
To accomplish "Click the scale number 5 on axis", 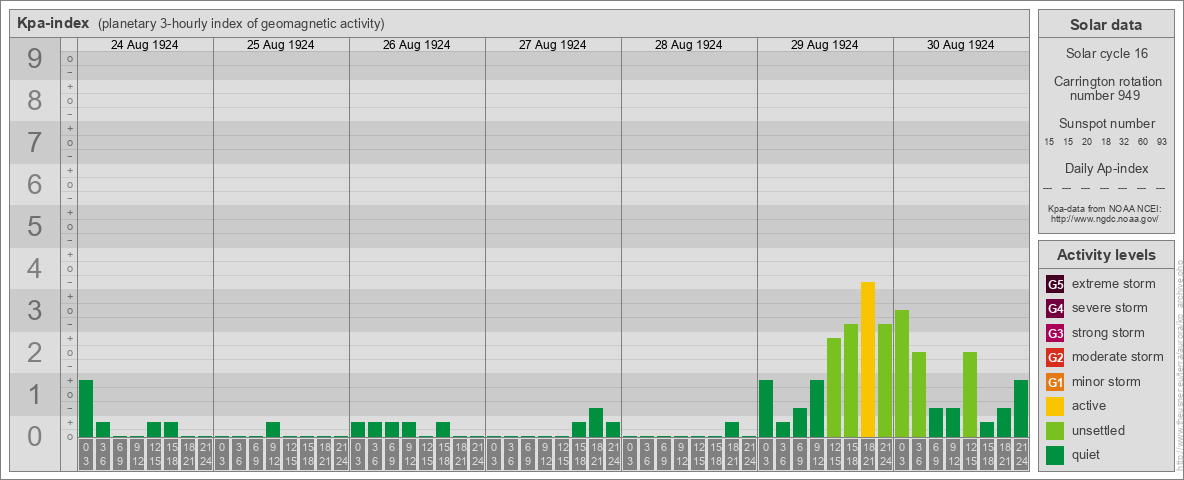I will [x=35, y=226].
